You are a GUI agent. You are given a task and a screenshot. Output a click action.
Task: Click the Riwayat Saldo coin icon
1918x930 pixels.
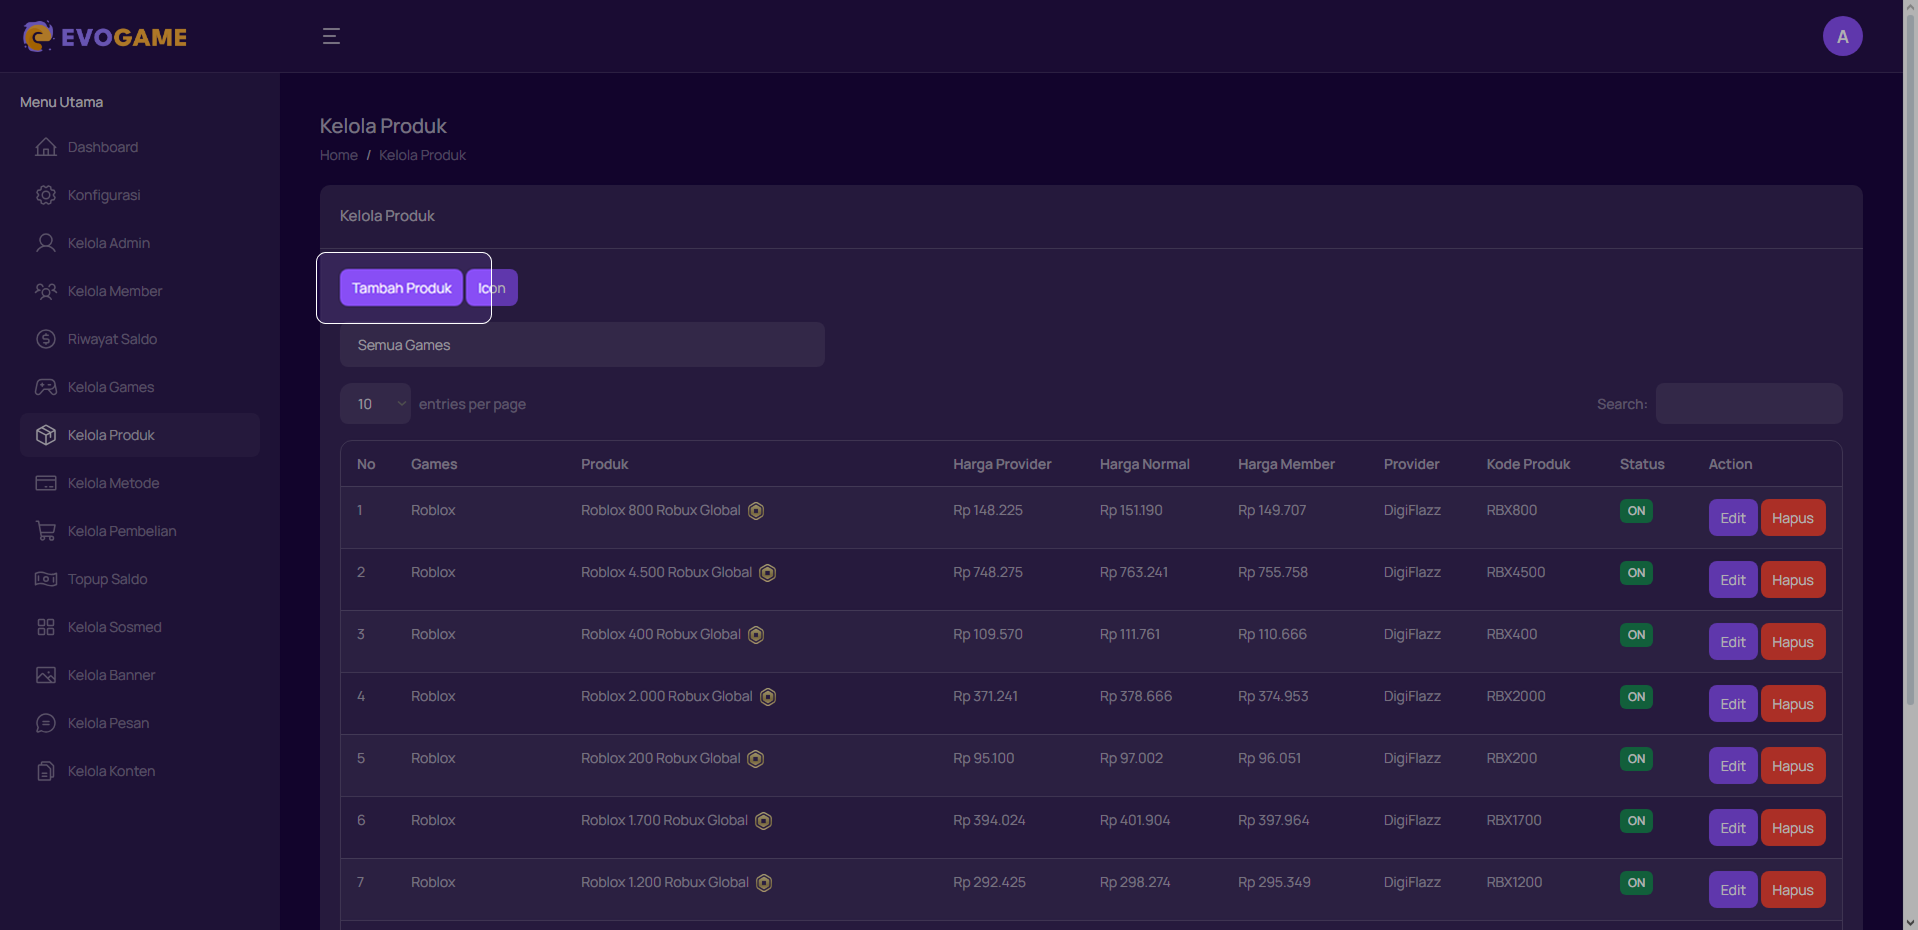coord(46,339)
